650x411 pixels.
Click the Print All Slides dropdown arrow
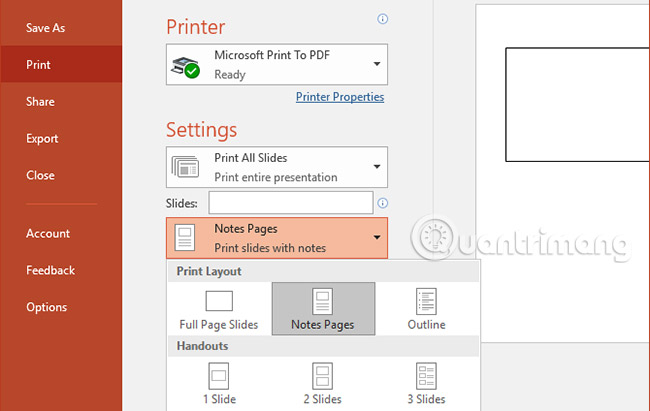pyautogui.click(x=377, y=167)
